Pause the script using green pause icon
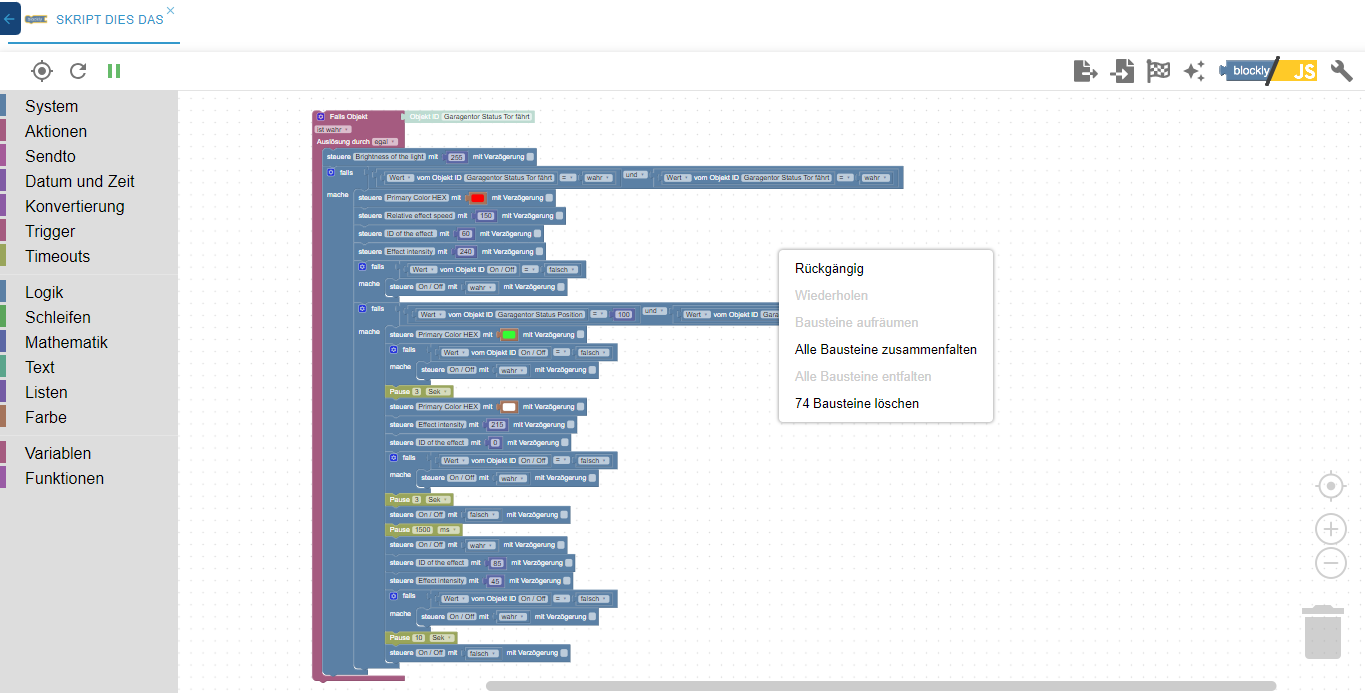This screenshot has width=1365, height=693. point(114,71)
